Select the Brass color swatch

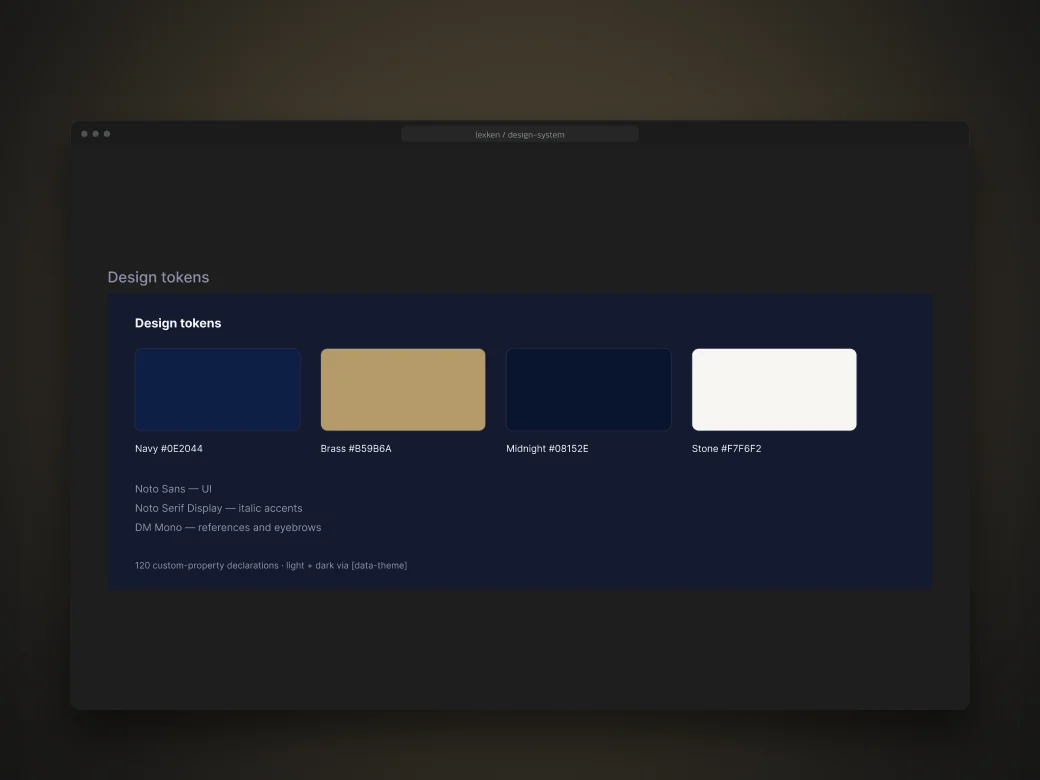coord(403,389)
